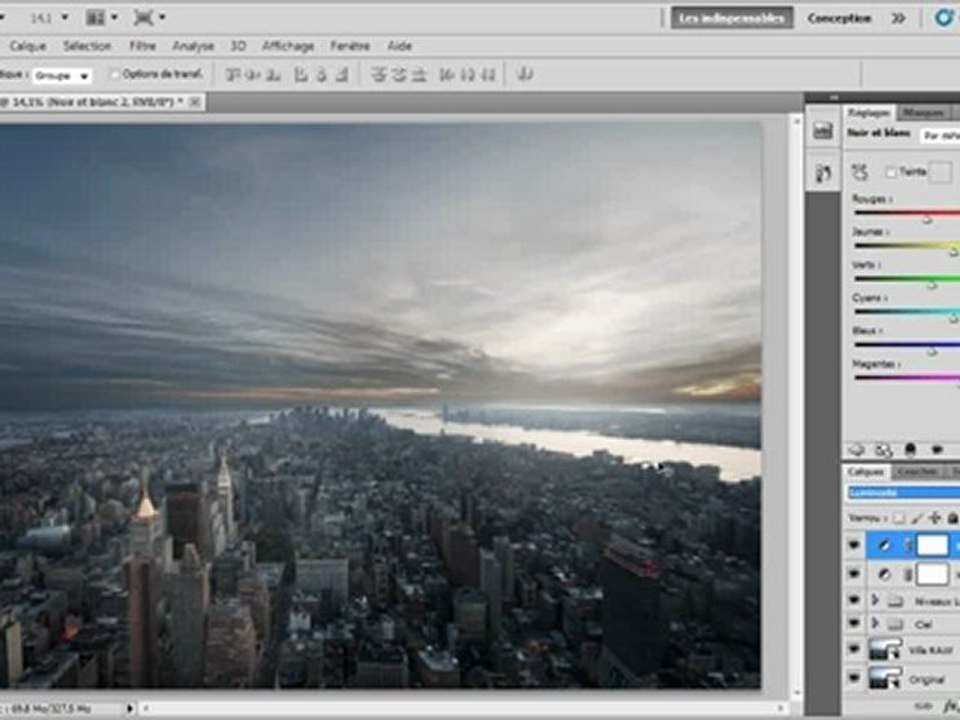This screenshot has width=960, height=720.
Task: Click the Les indispensables workspace button
Action: coord(732,18)
